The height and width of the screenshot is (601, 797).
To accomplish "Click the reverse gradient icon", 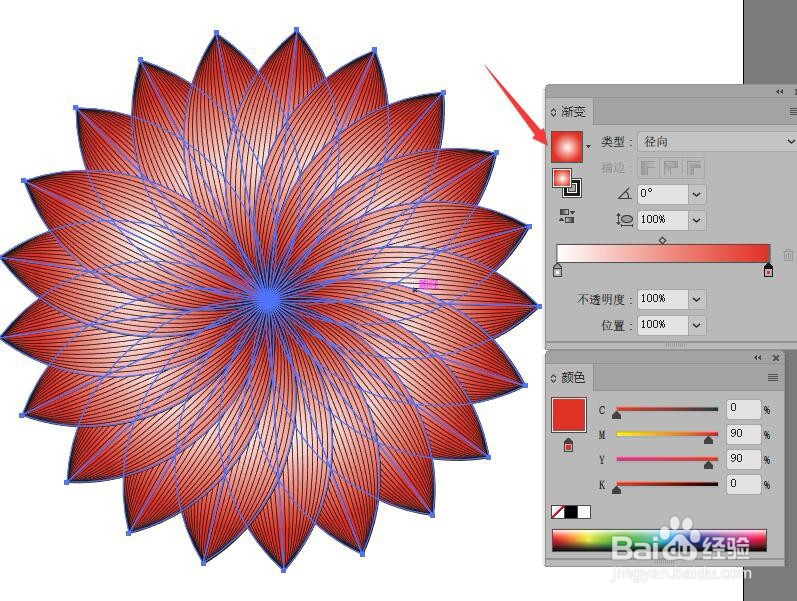I will point(567,216).
